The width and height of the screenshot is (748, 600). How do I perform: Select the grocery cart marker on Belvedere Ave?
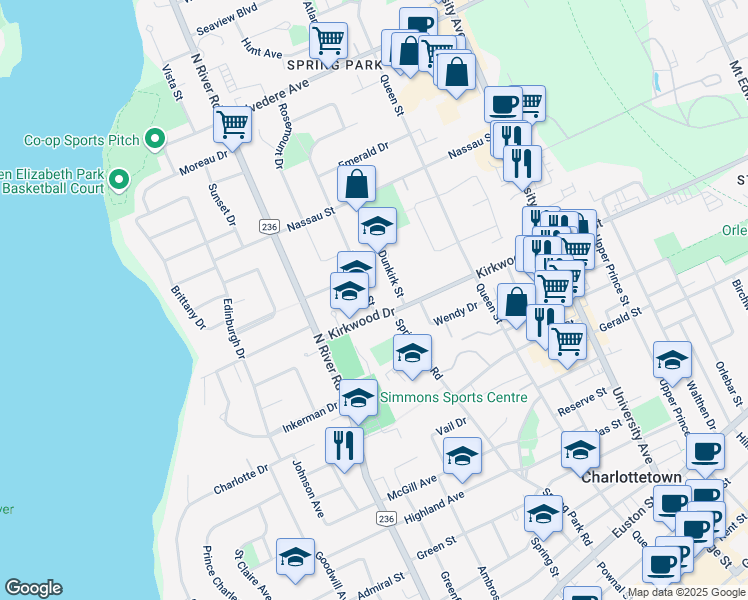pyautogui.click(x=232, y=124)
